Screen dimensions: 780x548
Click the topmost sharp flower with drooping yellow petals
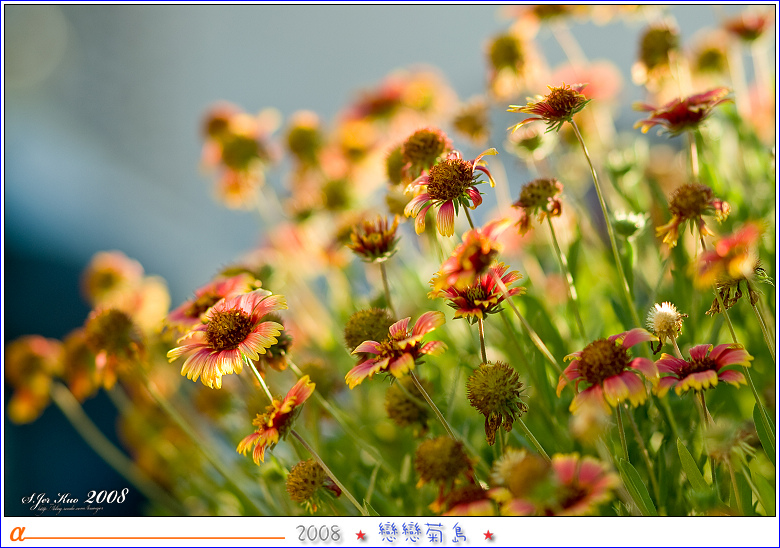point(552,104)
